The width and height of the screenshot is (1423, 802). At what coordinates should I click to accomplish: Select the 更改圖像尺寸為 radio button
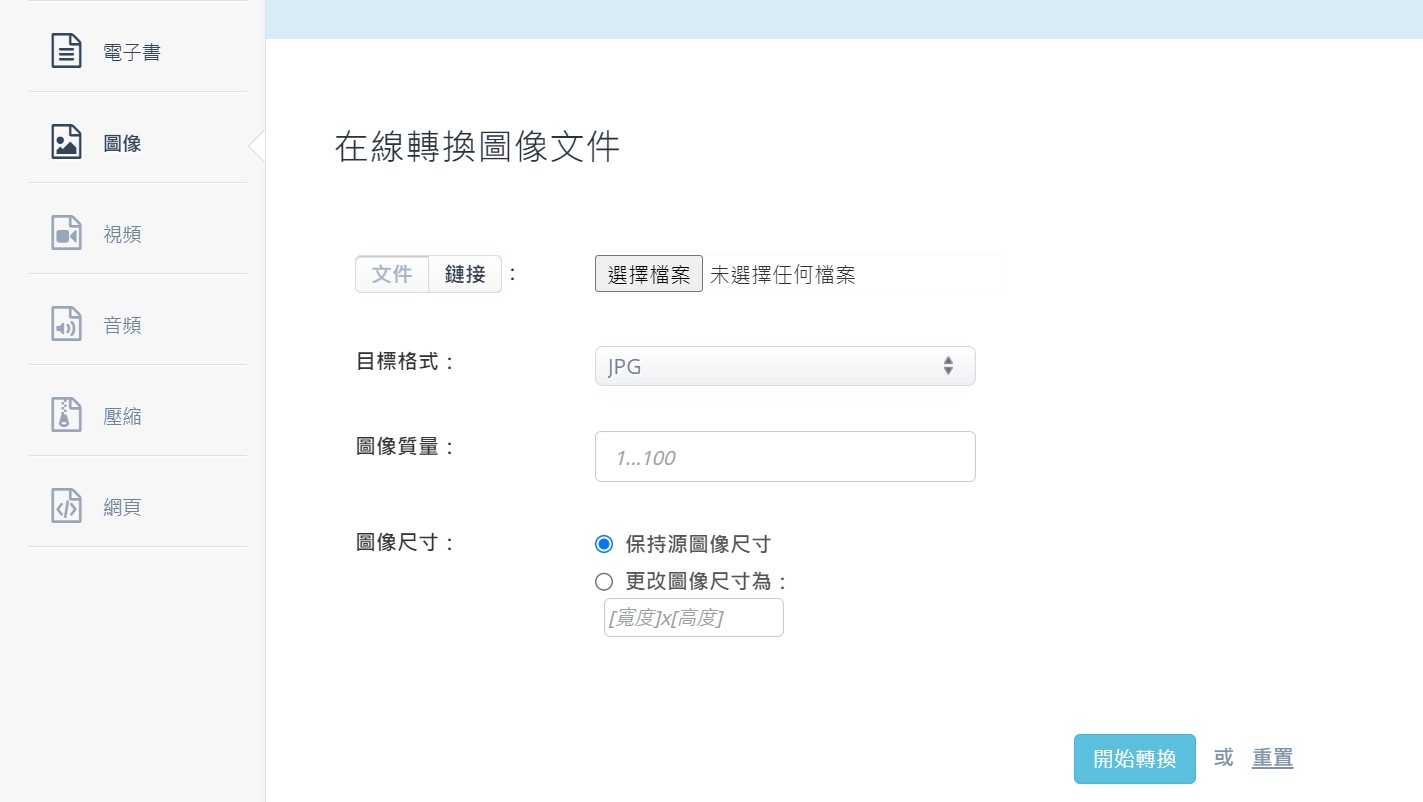pyautogui.click(x=604, y=582)
